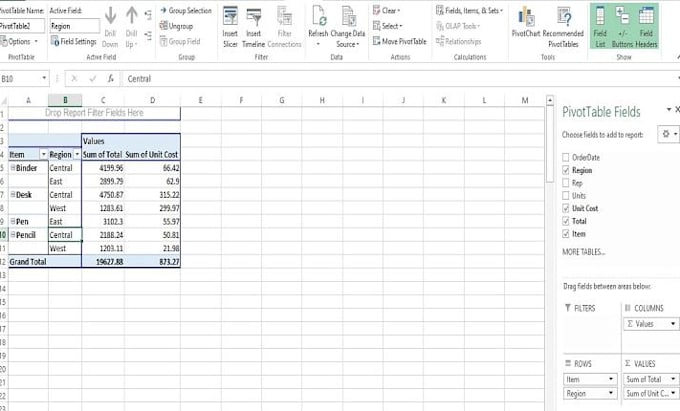Viewport: 680px width, 411px height.
Task: Select the cell containing 4750.87
Action: click(103, 195)
